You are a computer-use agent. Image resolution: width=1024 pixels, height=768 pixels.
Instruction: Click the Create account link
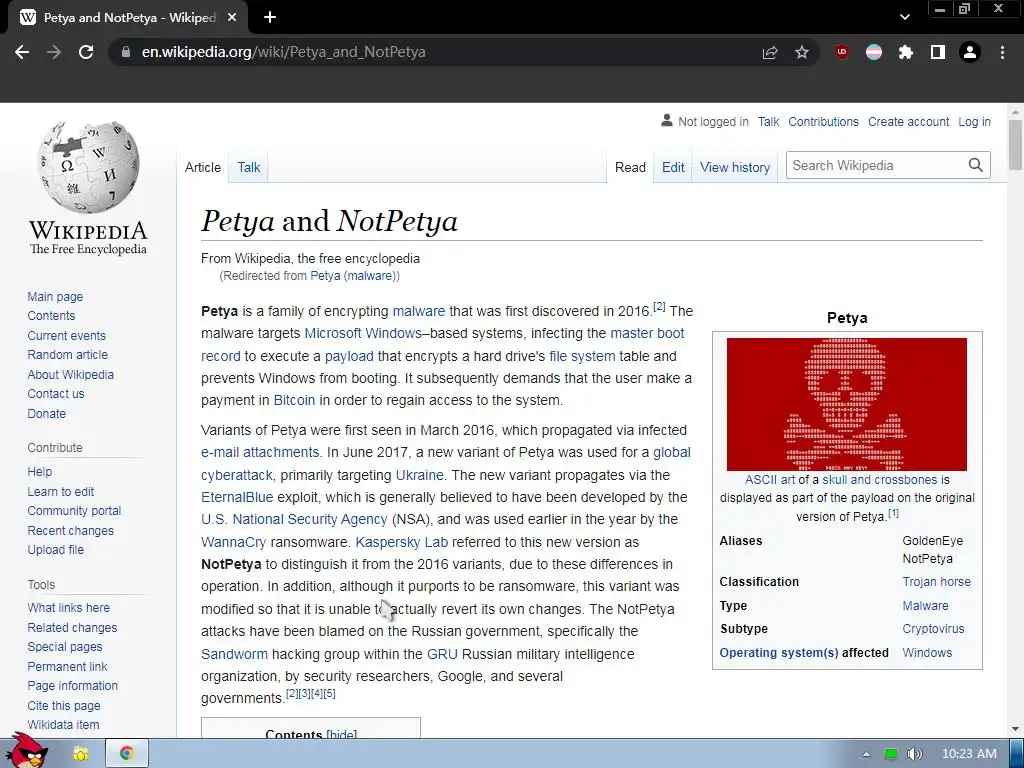pyautogui.click(x=908, y=121)
